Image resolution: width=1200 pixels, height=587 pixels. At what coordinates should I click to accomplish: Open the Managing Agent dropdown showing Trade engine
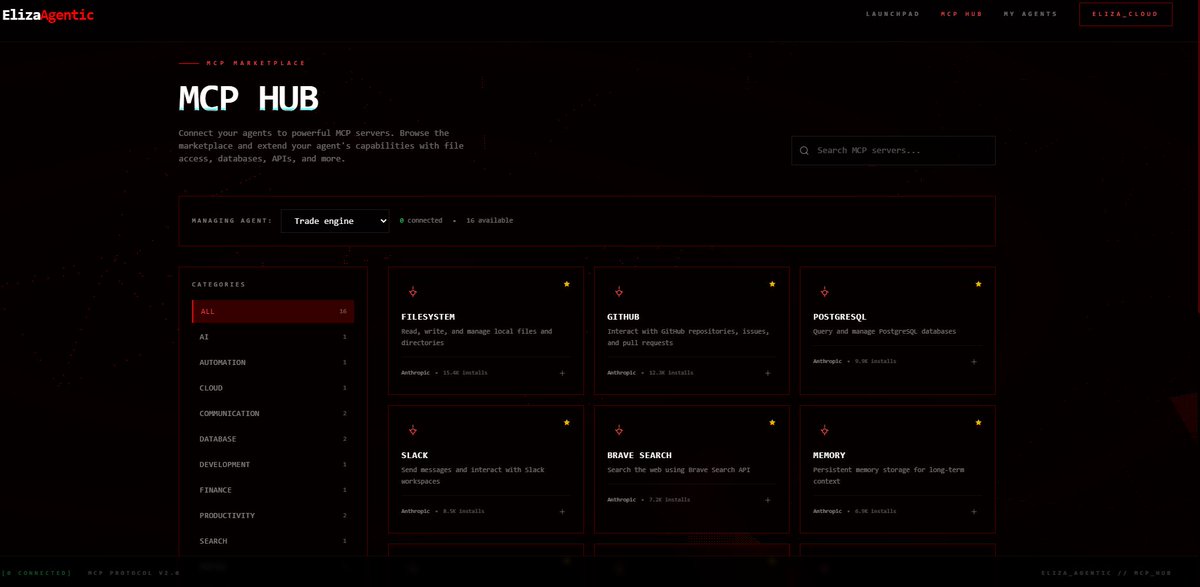(335, 220)
